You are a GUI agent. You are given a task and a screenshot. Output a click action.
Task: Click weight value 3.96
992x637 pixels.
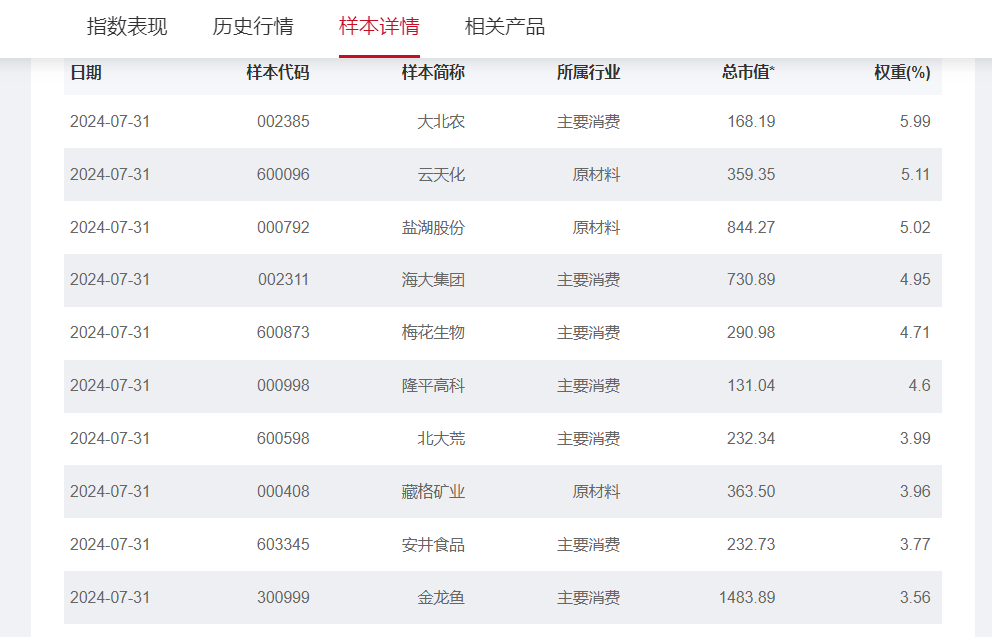pos(915,492)
